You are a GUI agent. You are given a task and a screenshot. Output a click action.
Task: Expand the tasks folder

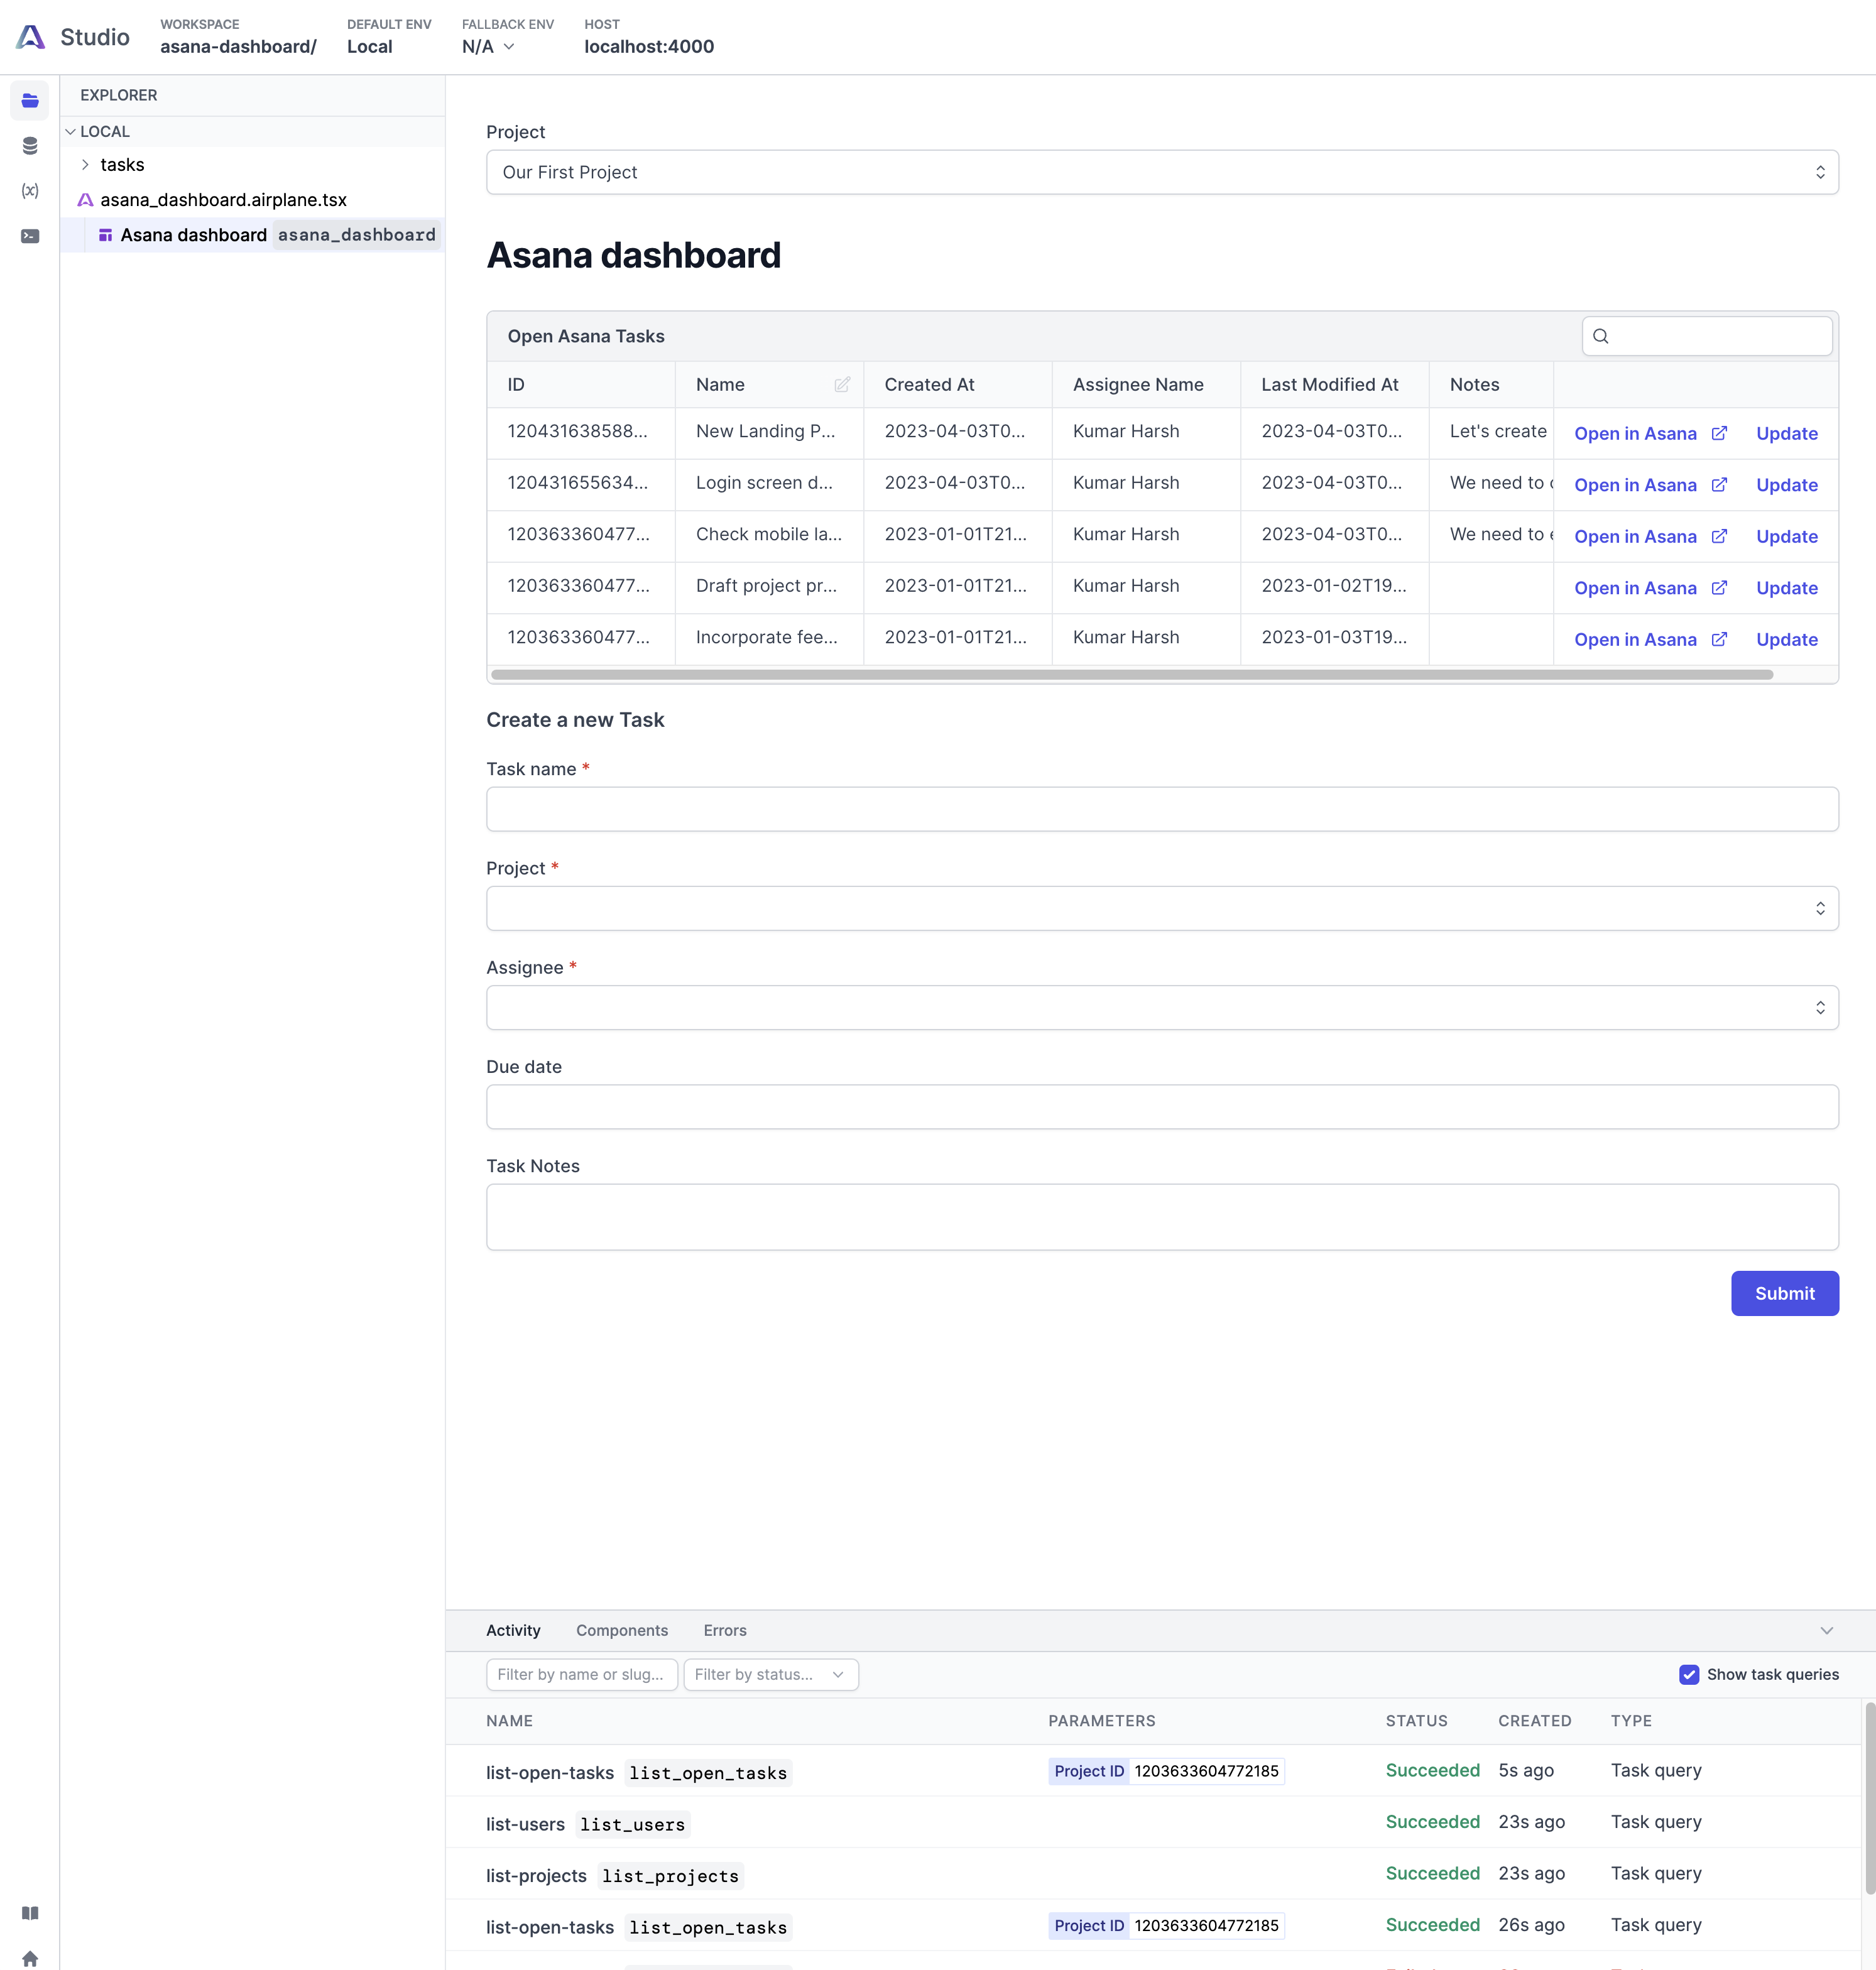tap(85, 165)
